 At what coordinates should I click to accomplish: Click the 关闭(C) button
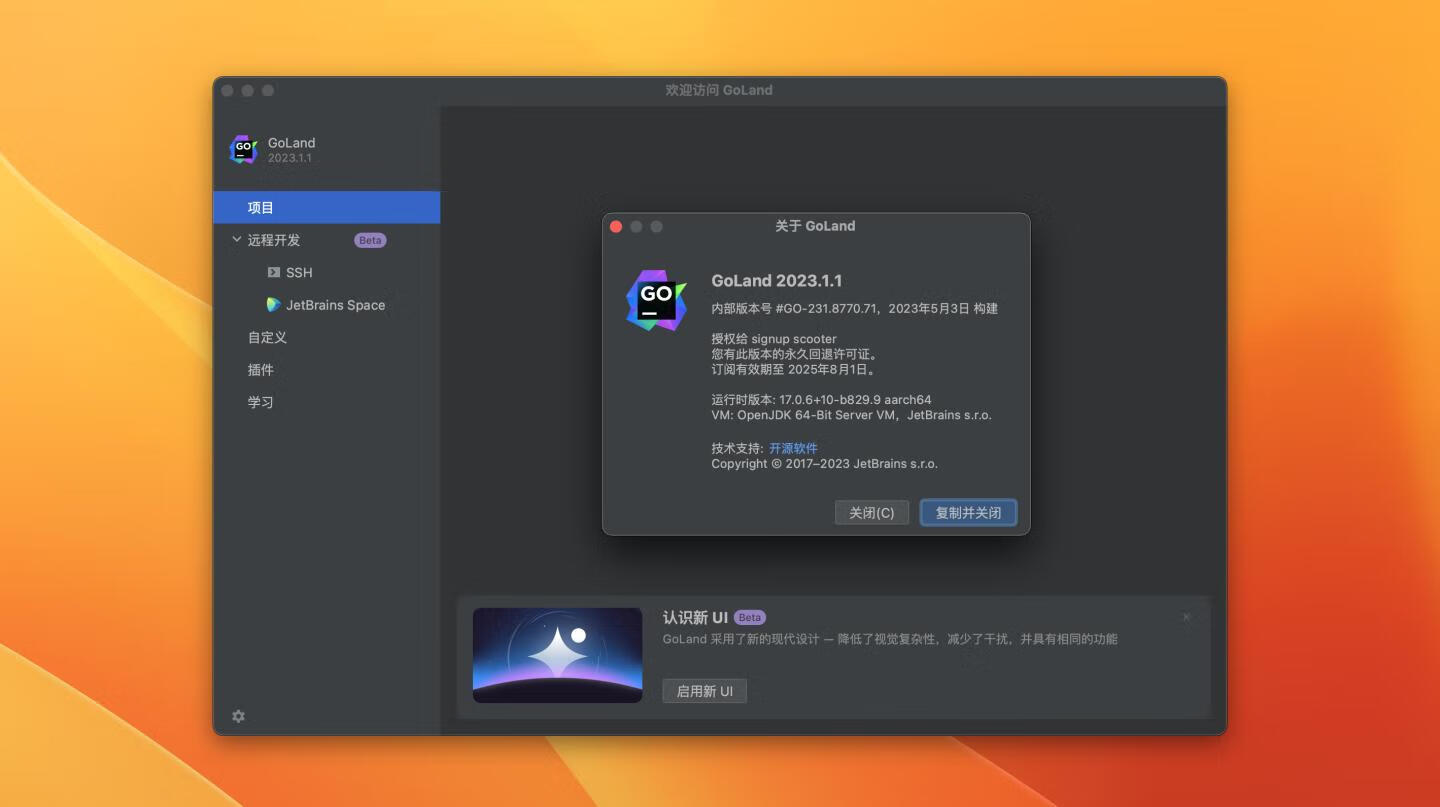[872, 512]
